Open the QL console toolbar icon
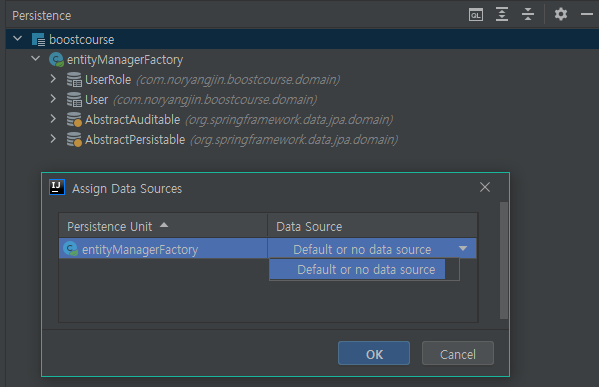599x387 pixels. coord(476,15)
